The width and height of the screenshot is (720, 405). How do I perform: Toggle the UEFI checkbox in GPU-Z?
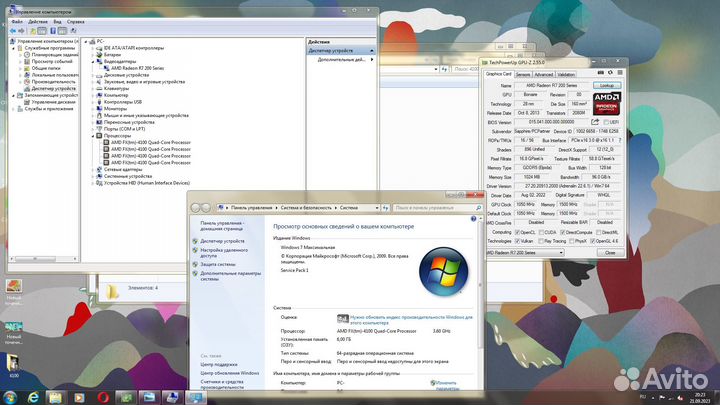click(x=606, y=122)
